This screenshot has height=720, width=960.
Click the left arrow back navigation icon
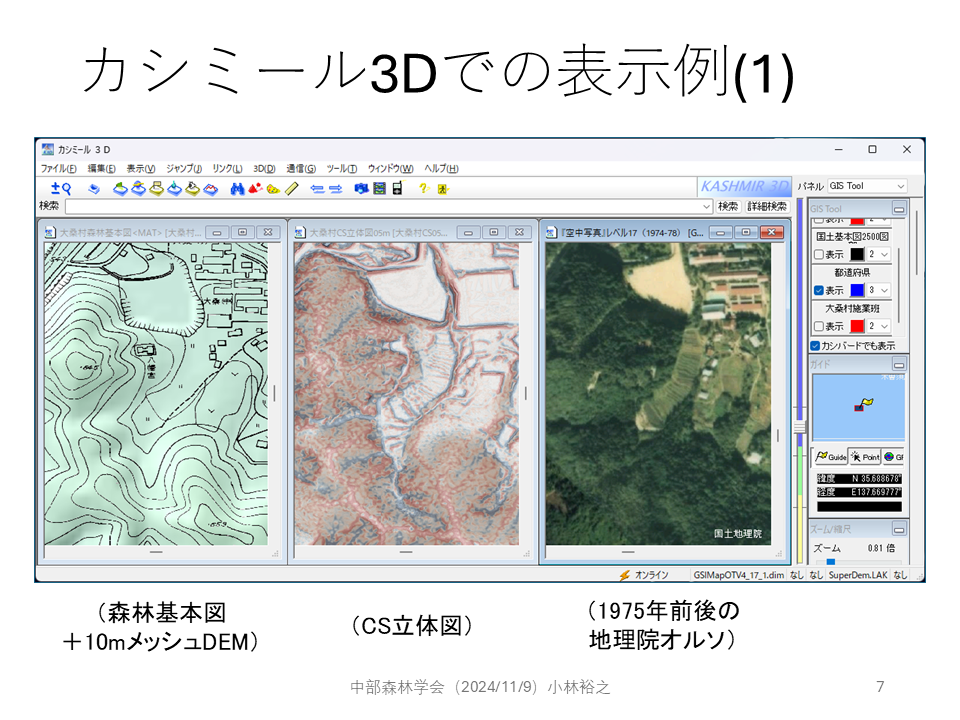(x=317, y=189)
